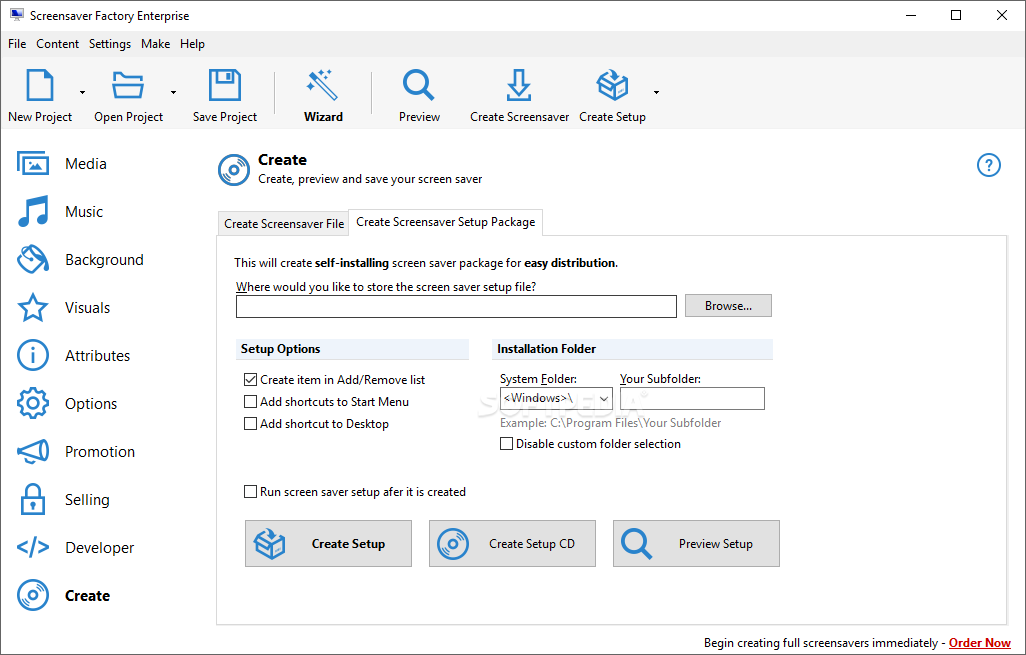The image size is (1026, 655).
Task: Expand the Open Project dropdown arrow
Action: pos(173,92)
